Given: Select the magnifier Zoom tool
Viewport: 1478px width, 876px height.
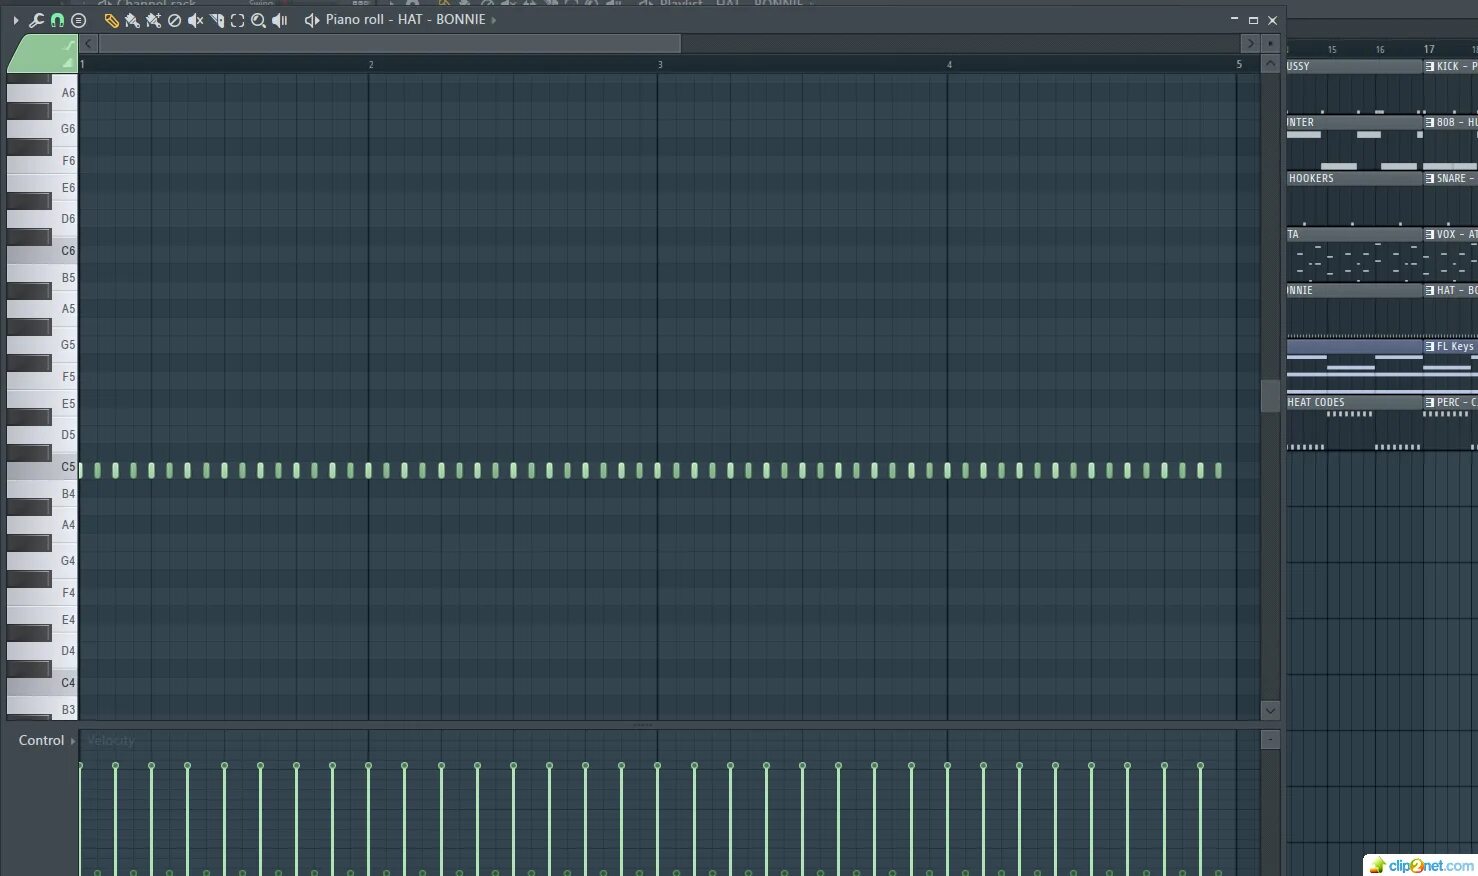Looking at the screenshot, I should click(x=258, y=20).
